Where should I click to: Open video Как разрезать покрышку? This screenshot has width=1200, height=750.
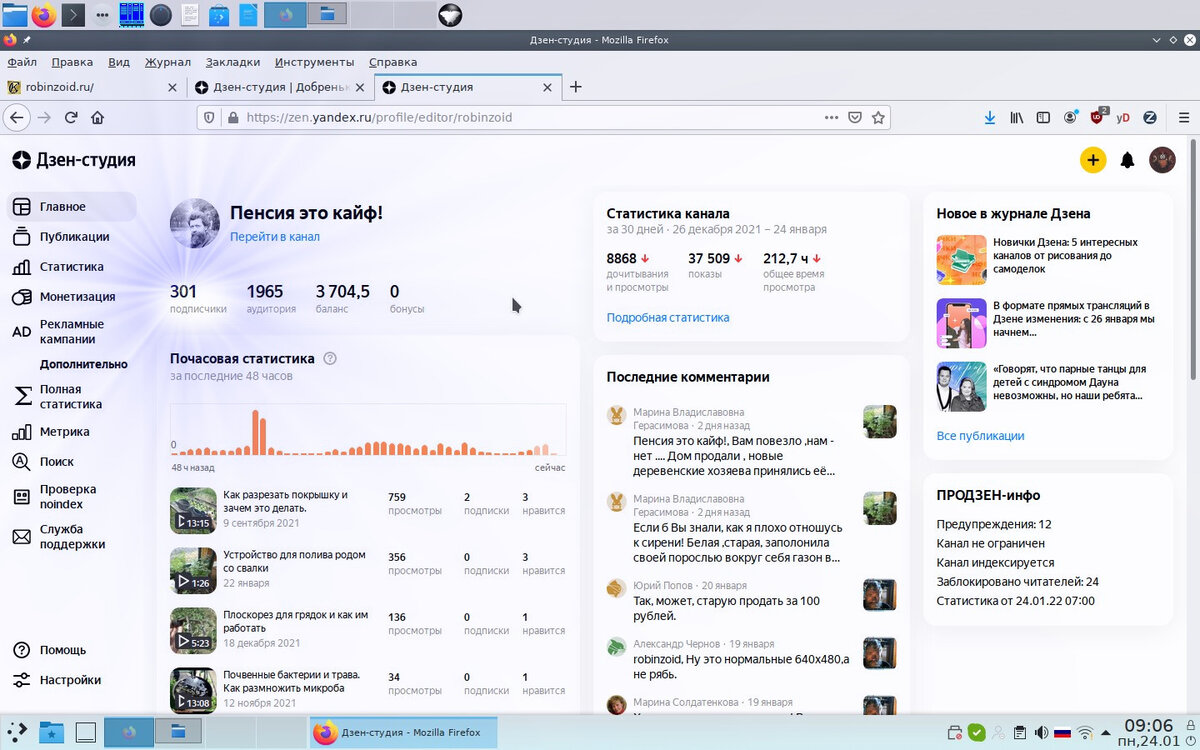pyautogui.click(x=285, y=501)
